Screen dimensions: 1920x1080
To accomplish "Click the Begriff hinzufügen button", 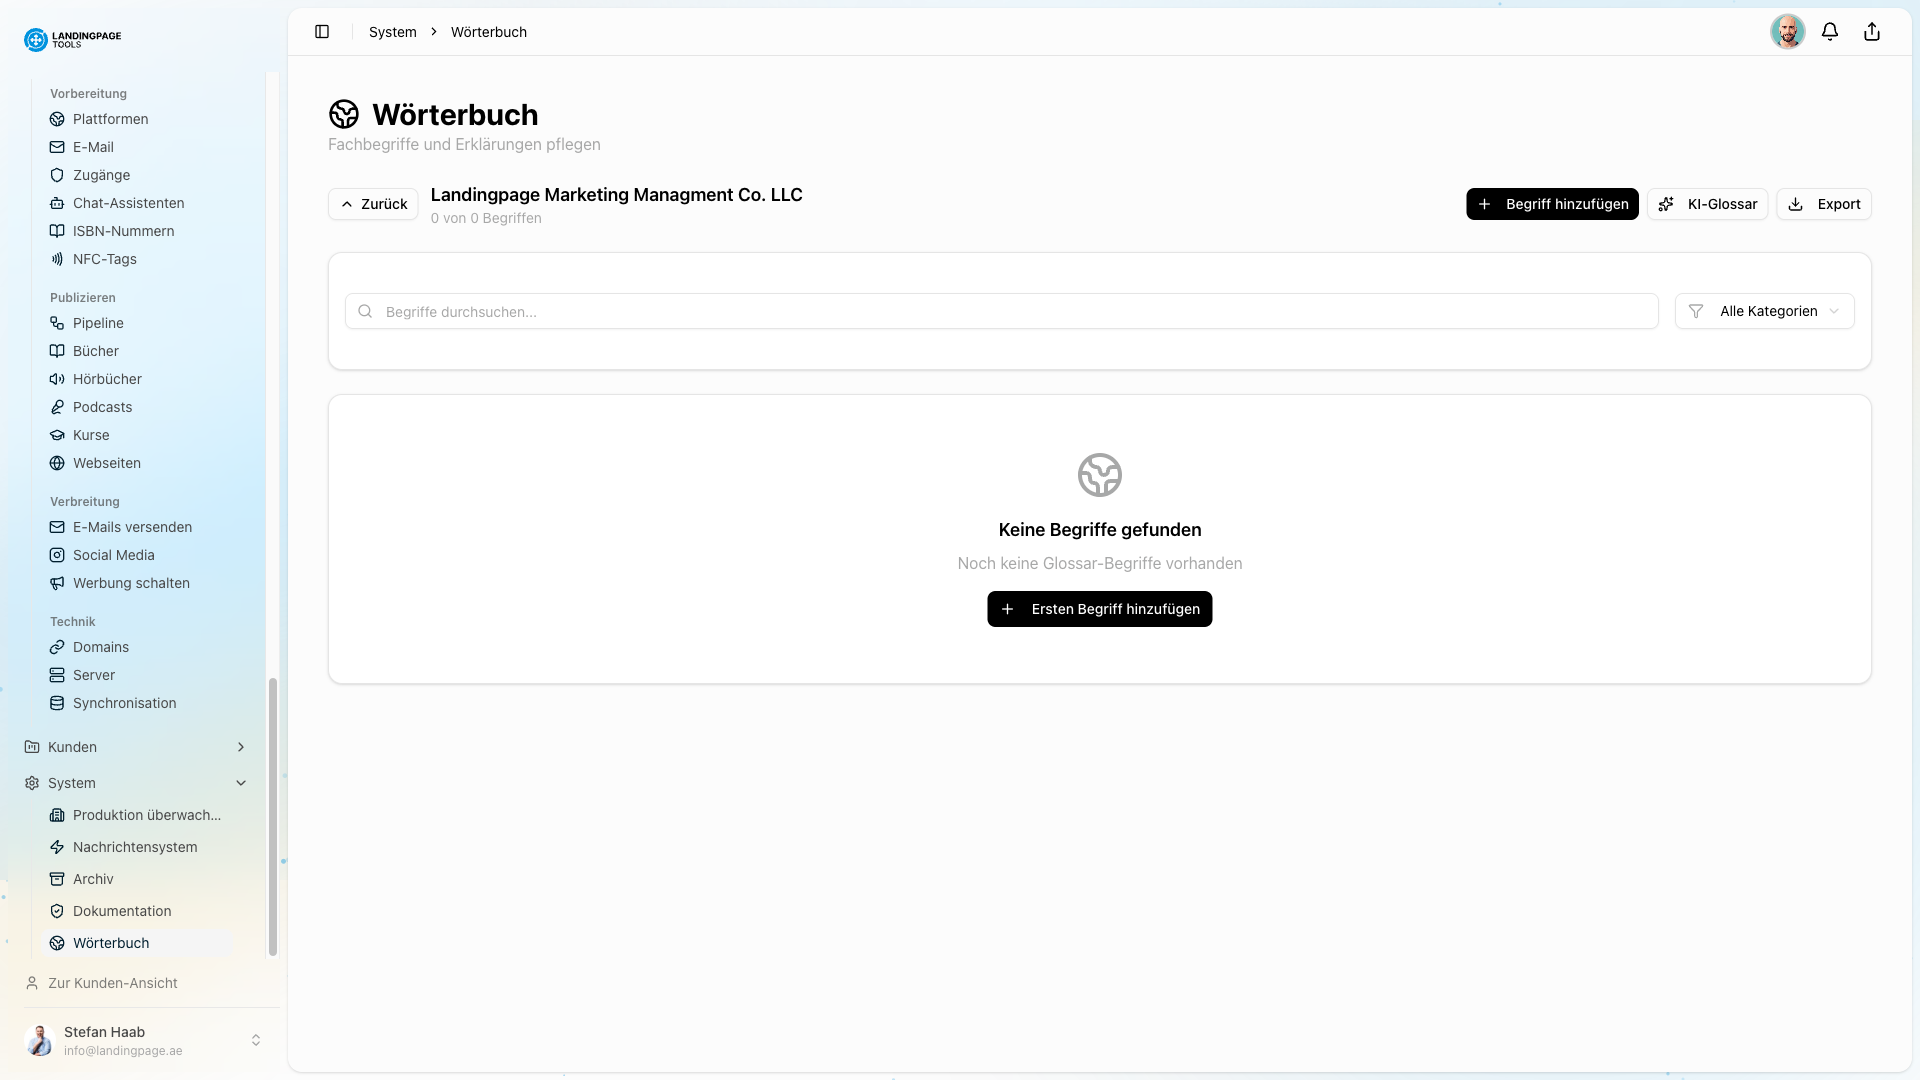I will coord(1551,204).
